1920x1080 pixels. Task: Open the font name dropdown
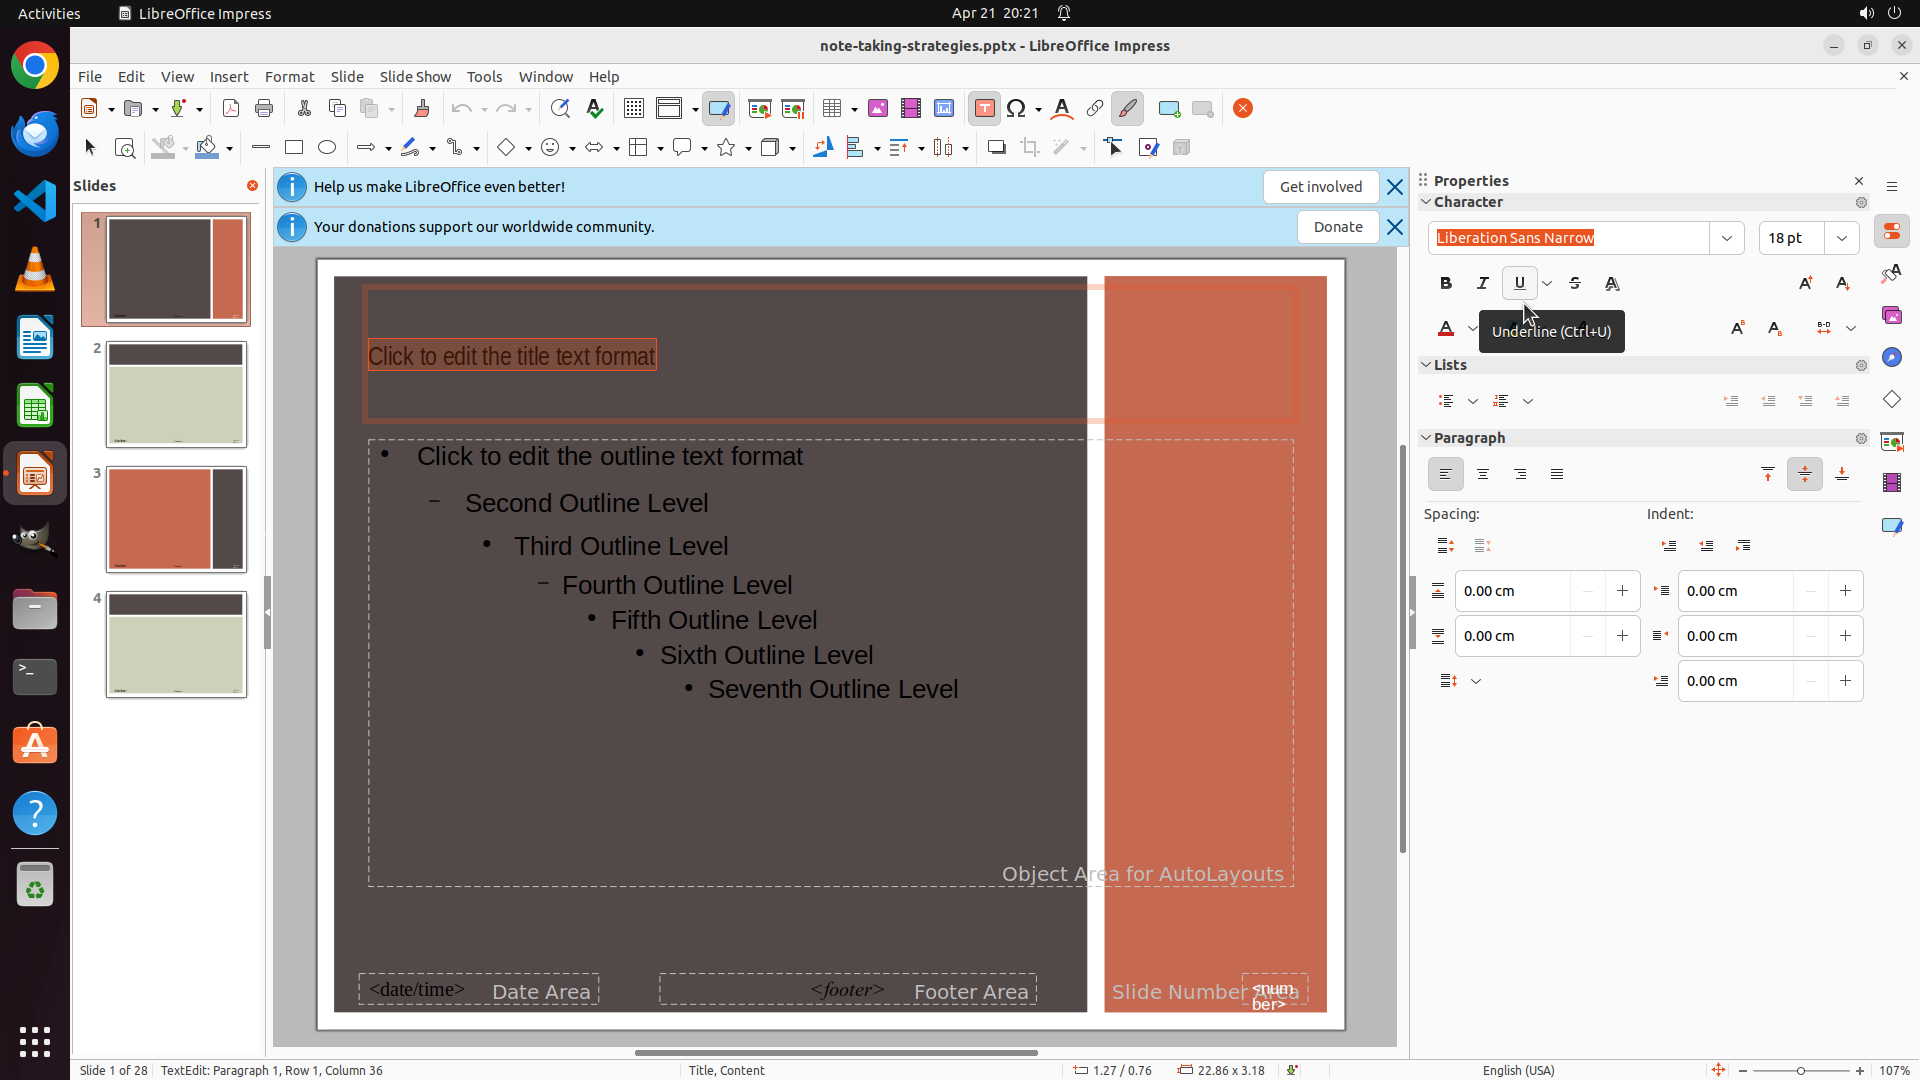(1727, 238)
